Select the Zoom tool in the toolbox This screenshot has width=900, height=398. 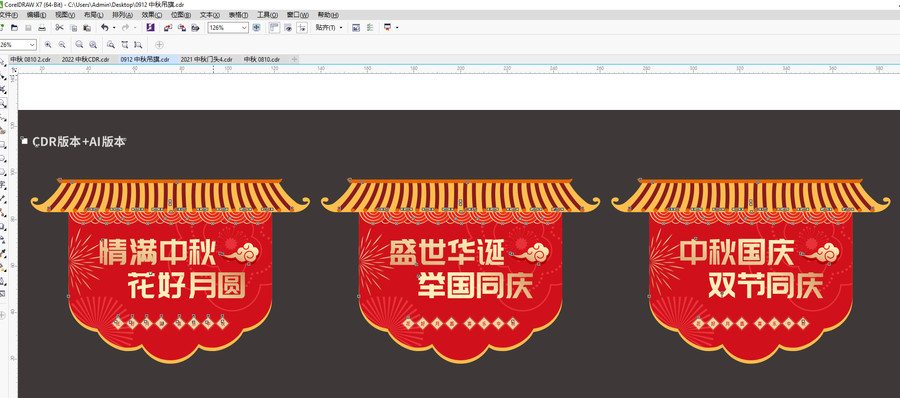(3, 104)
